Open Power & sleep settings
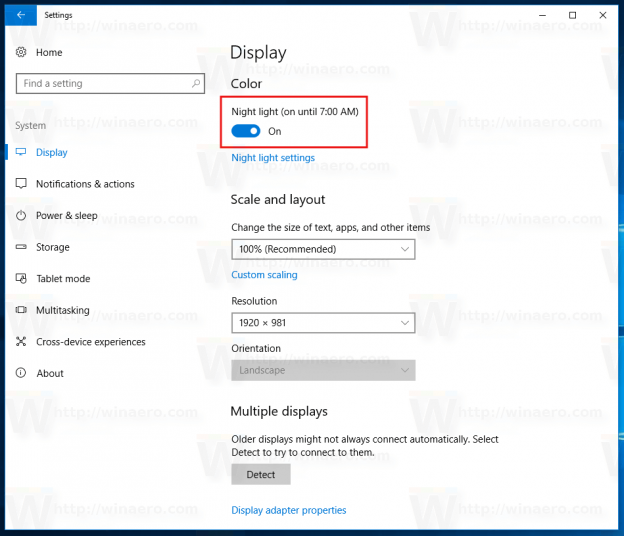Image resolution: width=624 pixels, height=536 pixels. [66, 216]
